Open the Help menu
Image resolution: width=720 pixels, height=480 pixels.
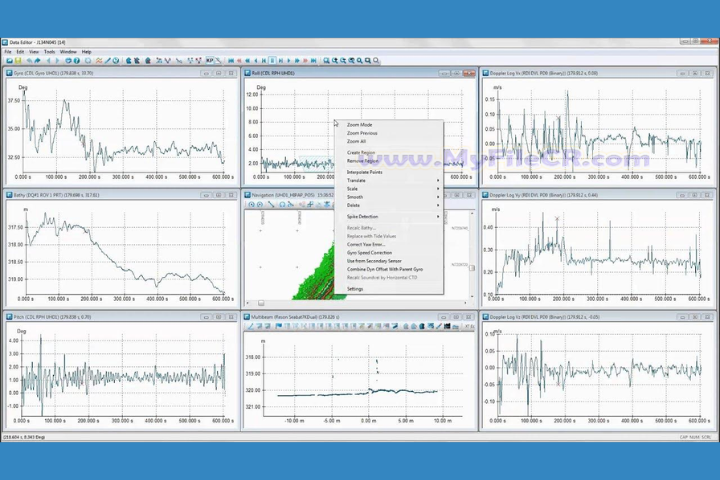[86, 52]
